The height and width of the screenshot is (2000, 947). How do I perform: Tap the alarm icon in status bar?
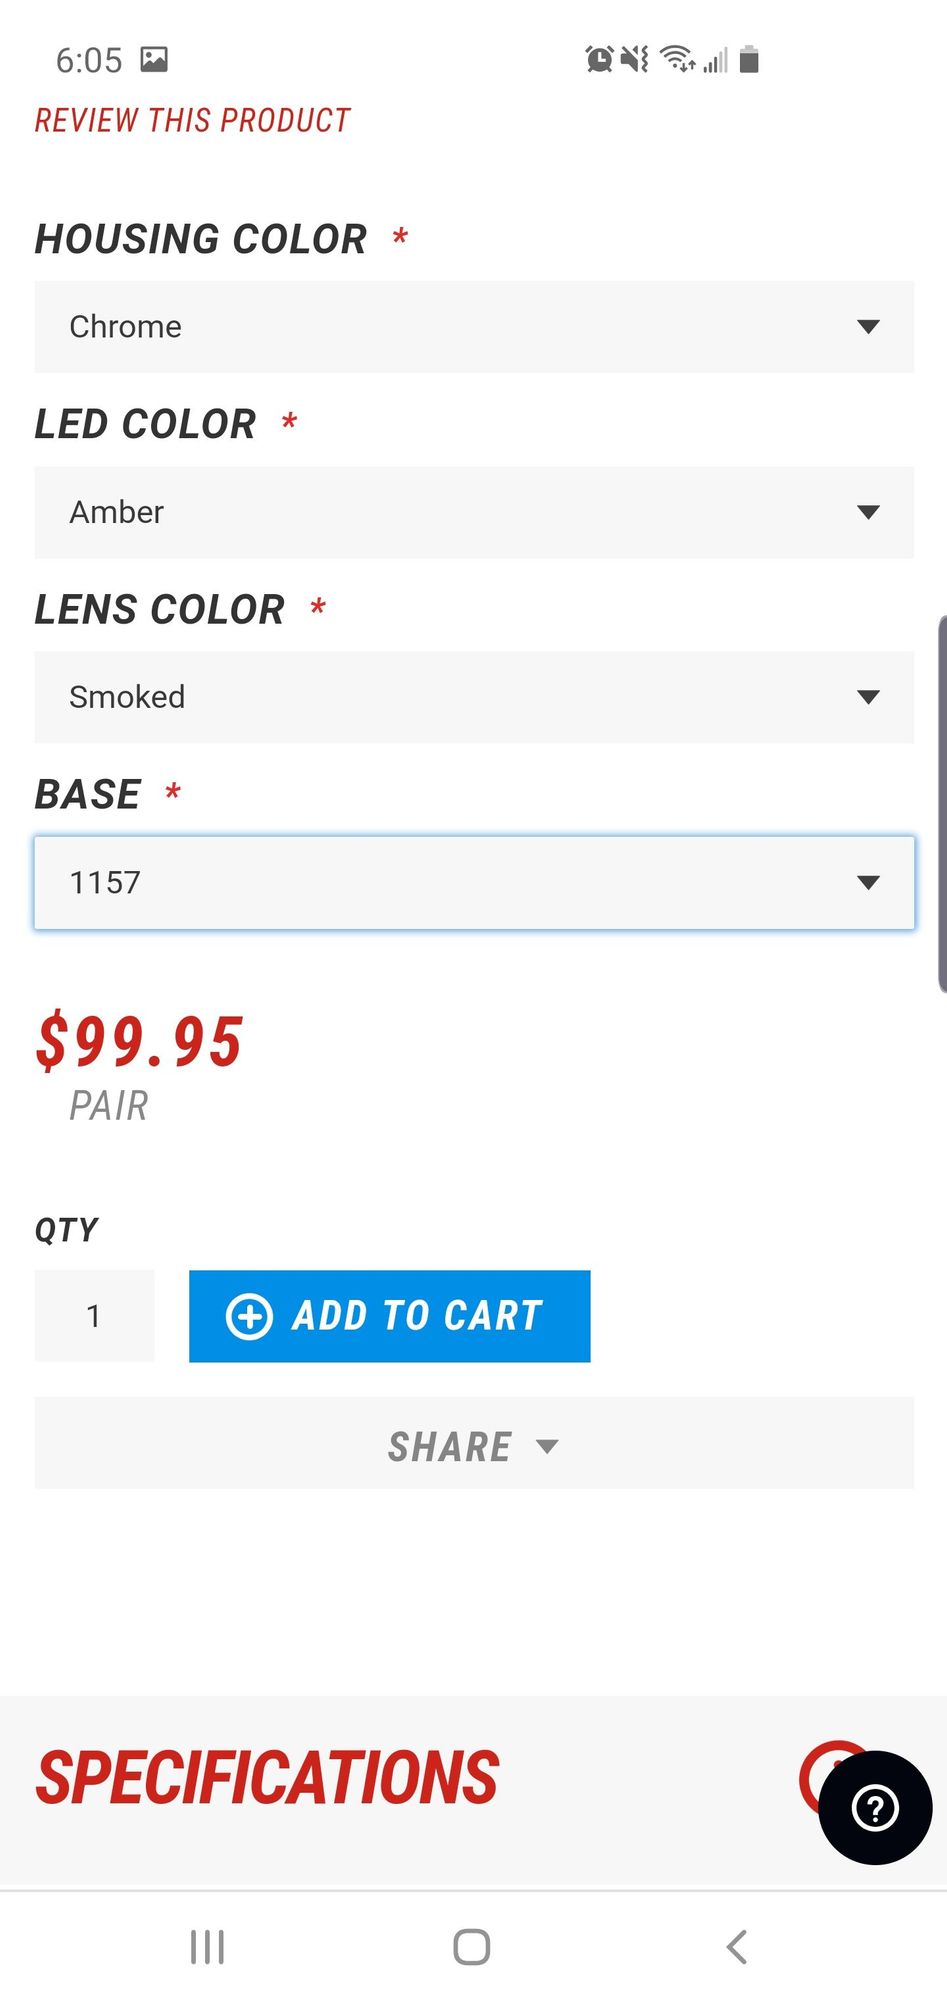point(599,60)
